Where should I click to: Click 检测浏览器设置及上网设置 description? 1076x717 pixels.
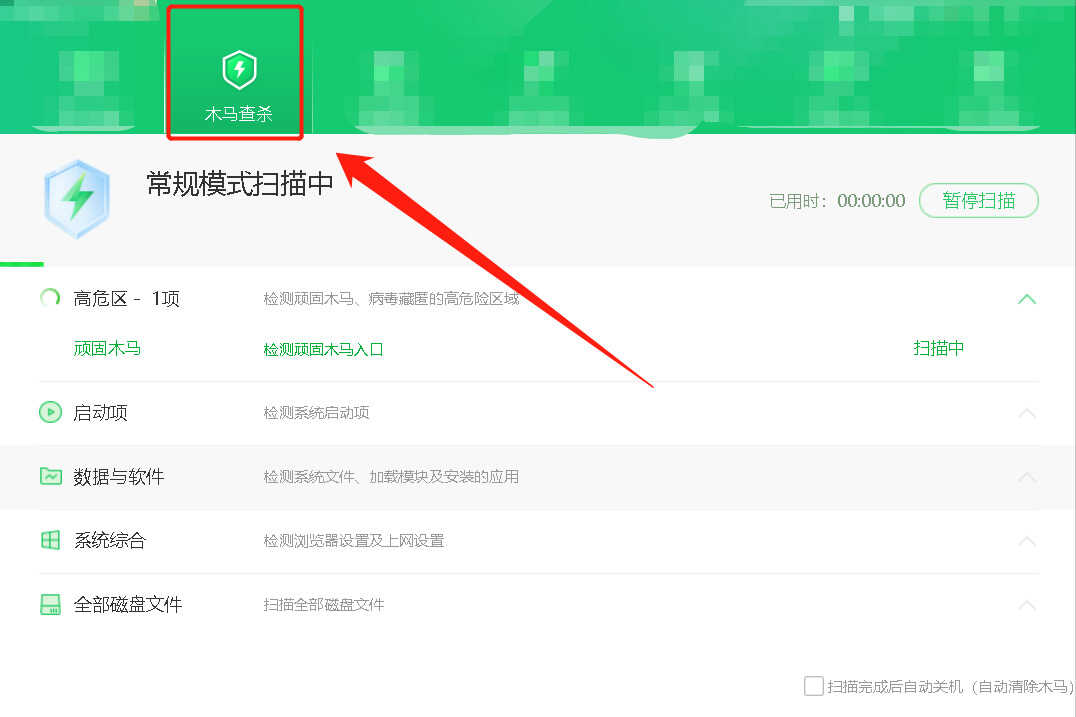click(354, 541)
